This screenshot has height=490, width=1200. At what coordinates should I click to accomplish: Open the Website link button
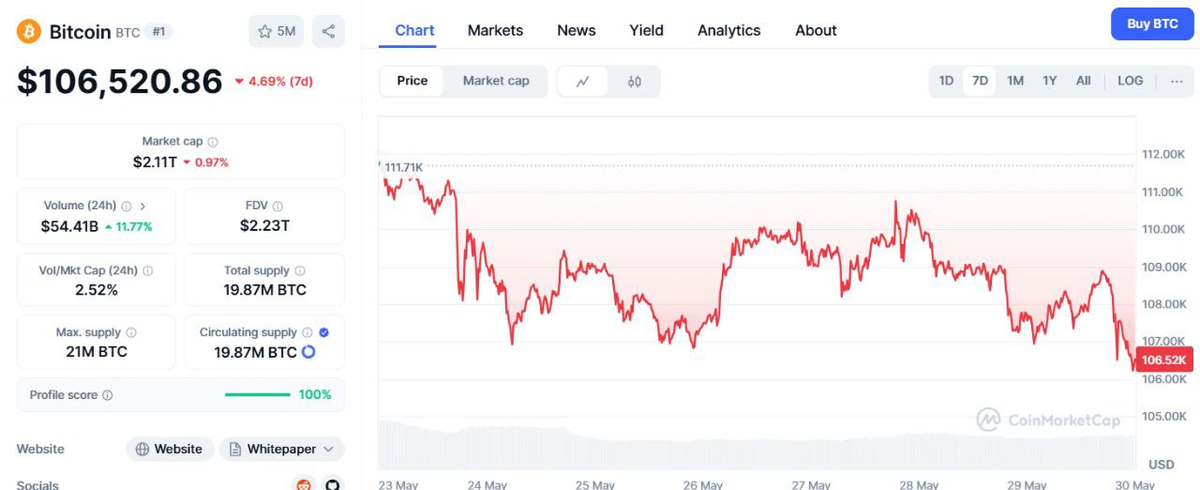[168, 449]
